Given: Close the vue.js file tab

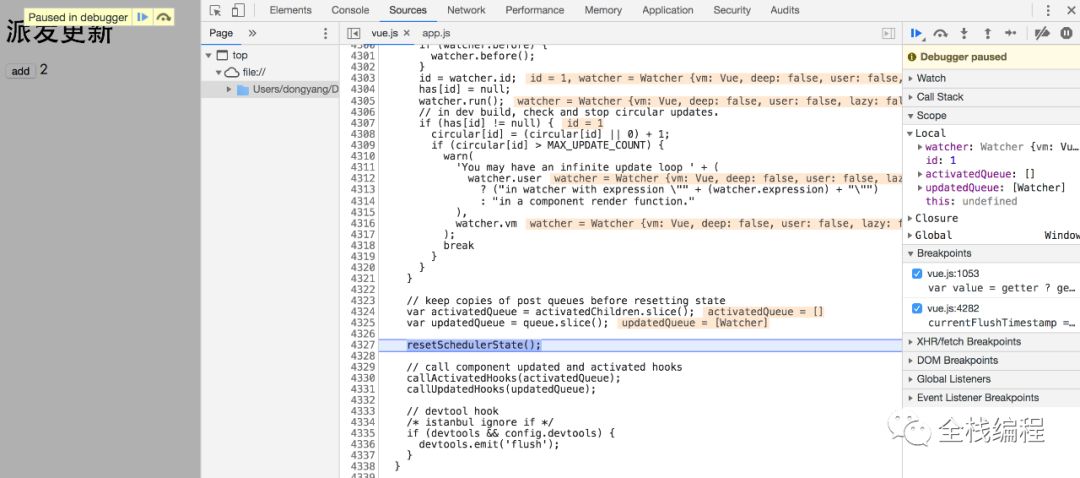Looking at the screenshot, I should tap(406, 33).
